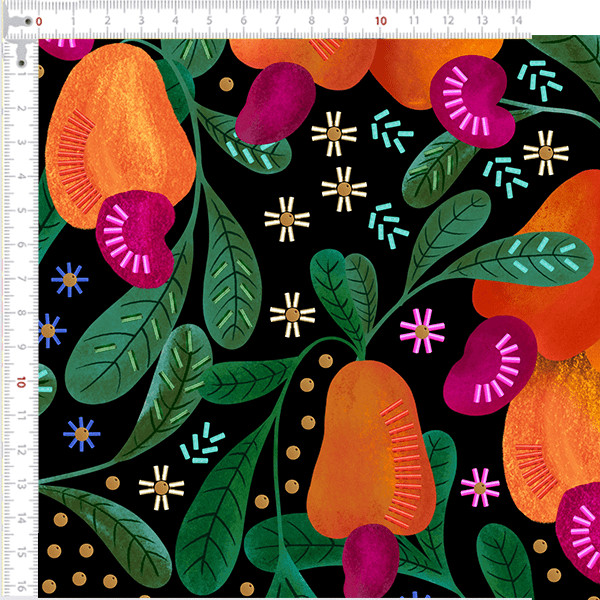Click the 16 mark on the left ruler
The width and height of the screenshot is (600, 600).
[x=21, y=585]
